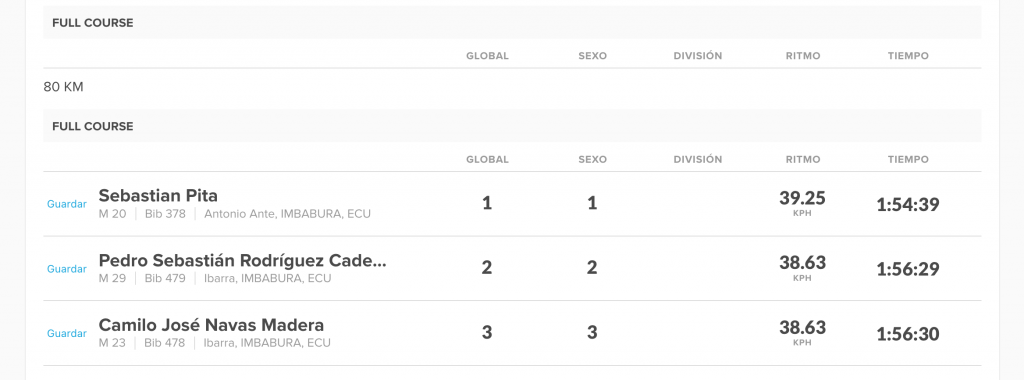1024x380 pixels.
Task: Open Pedro Sebastián Rodríguez Cade... result
Action: [242, 261]
